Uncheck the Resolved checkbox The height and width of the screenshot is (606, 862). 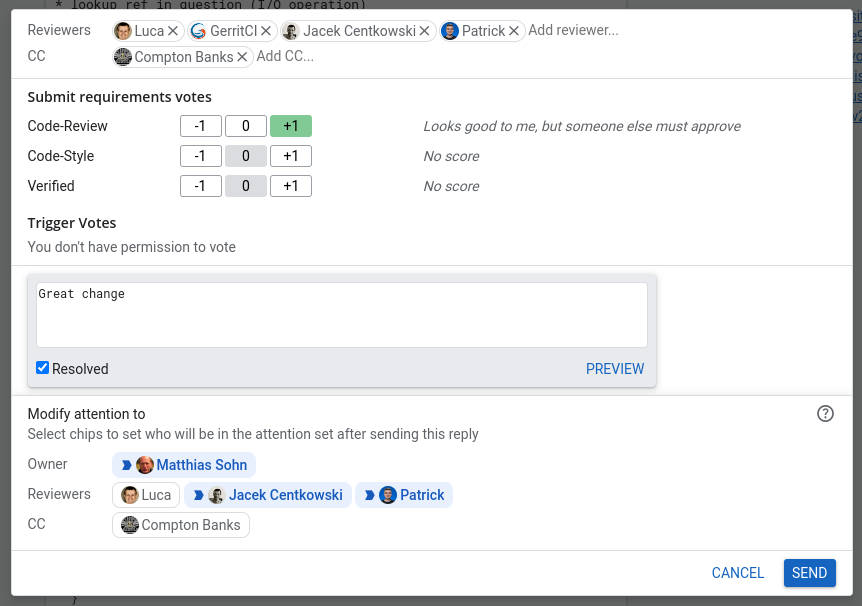[42, 367]
